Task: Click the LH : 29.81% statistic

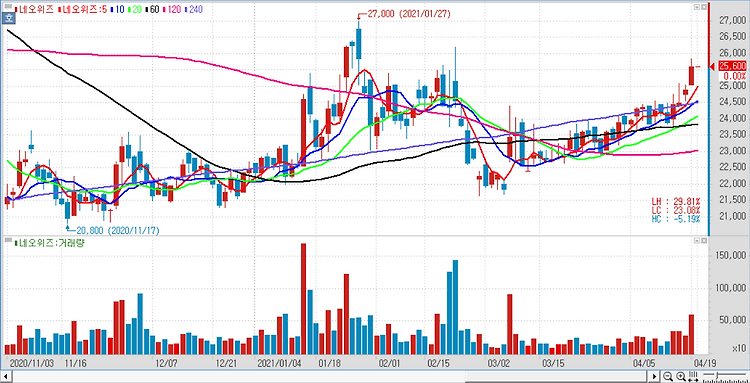Action: coord(676,201)
